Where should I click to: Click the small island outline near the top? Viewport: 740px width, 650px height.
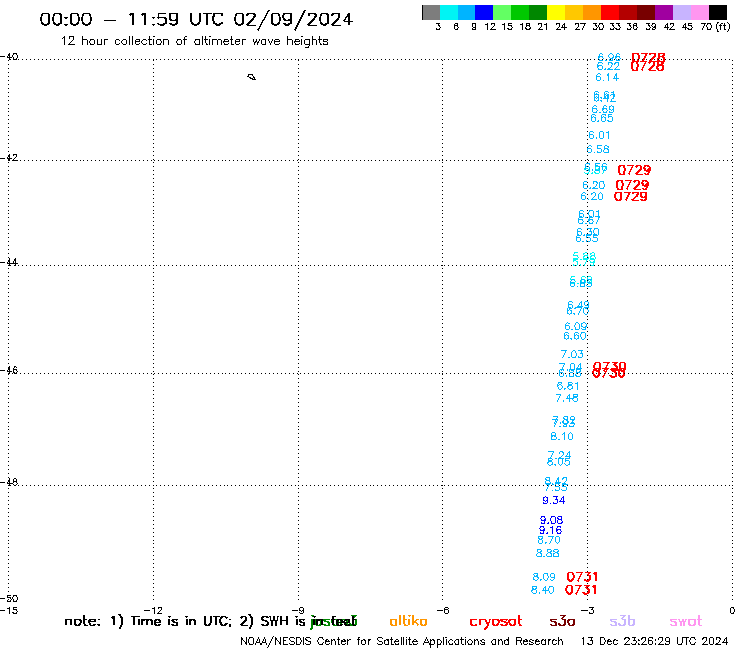tap(252, 76)
